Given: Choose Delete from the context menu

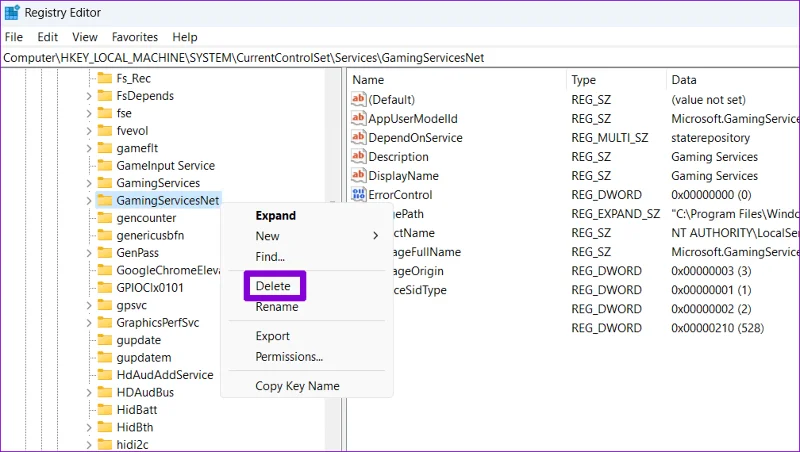Looking at the screenshot, I should click(x=273, y=286).
